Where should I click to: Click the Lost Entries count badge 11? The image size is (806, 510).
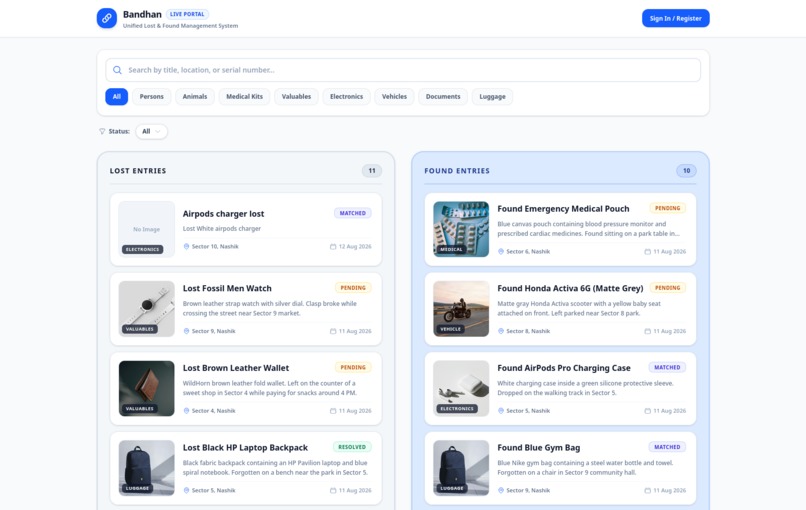coord(372,171)
